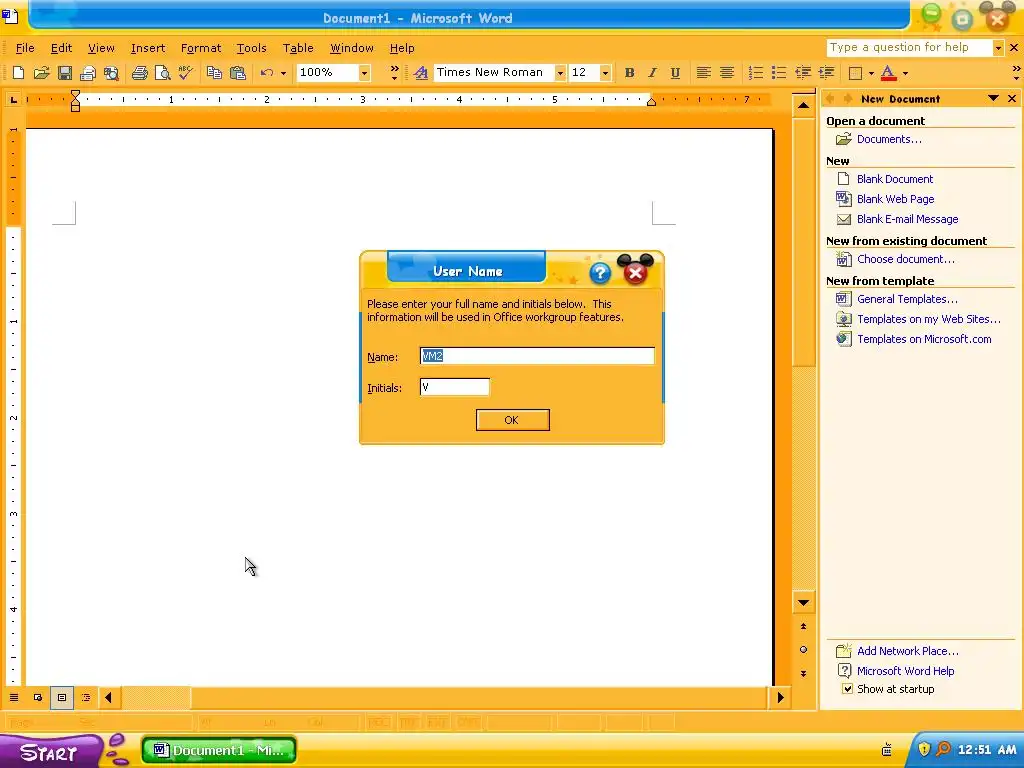Click the Paste clipboard icon
The height and width of the screenshot is (768, 1024).
[x=238, y=72]
